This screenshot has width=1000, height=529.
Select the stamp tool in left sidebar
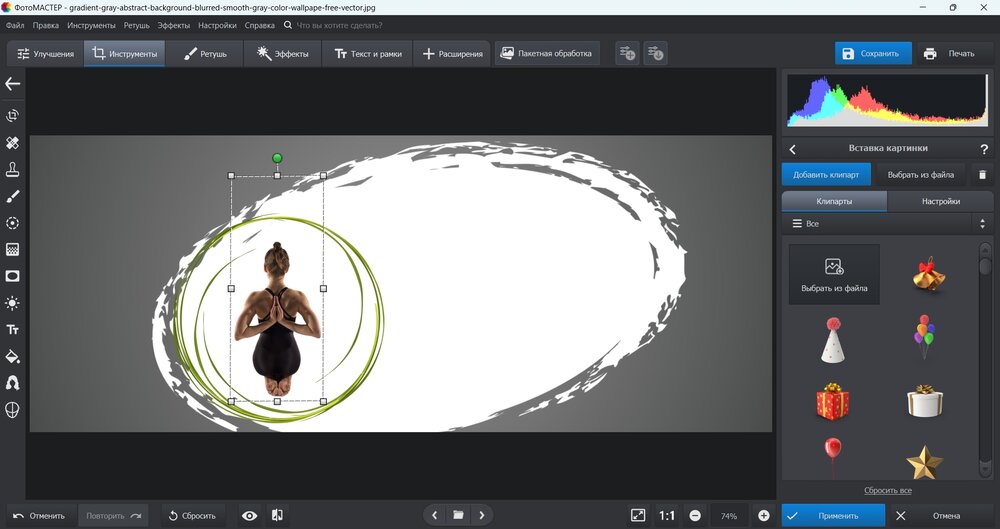pos(13,169)
